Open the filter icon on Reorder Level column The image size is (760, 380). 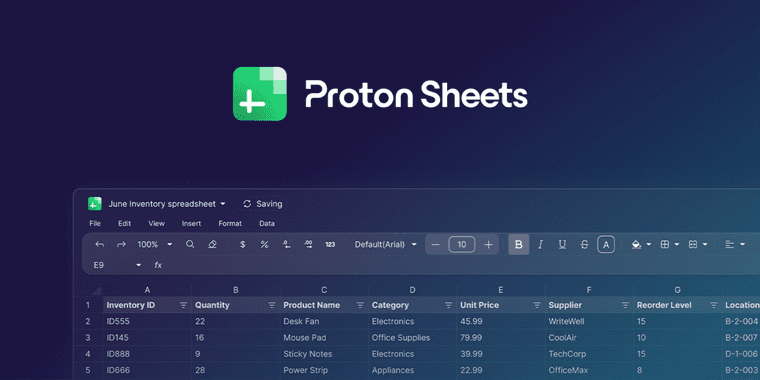coord(713,305)
